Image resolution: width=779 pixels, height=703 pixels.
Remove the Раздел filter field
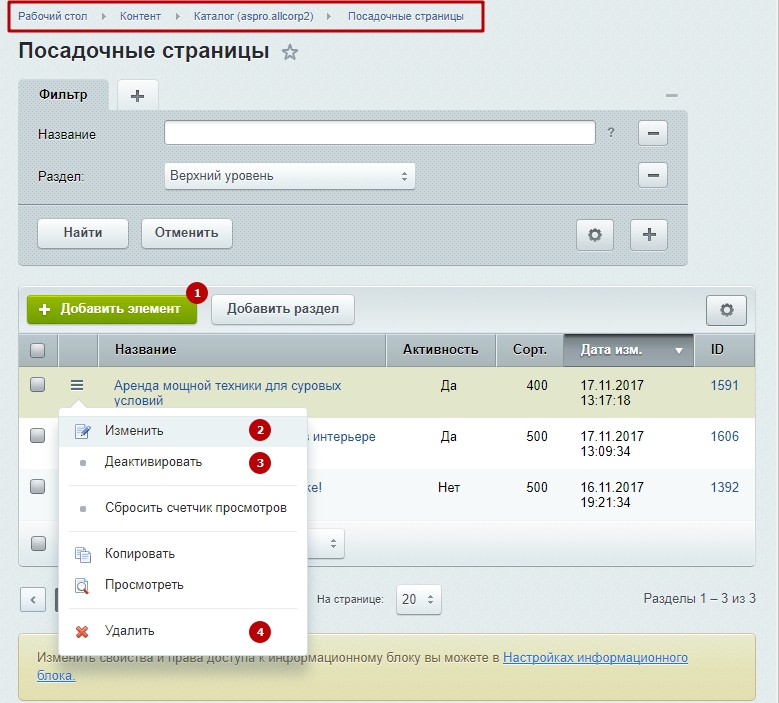(653, 175)
